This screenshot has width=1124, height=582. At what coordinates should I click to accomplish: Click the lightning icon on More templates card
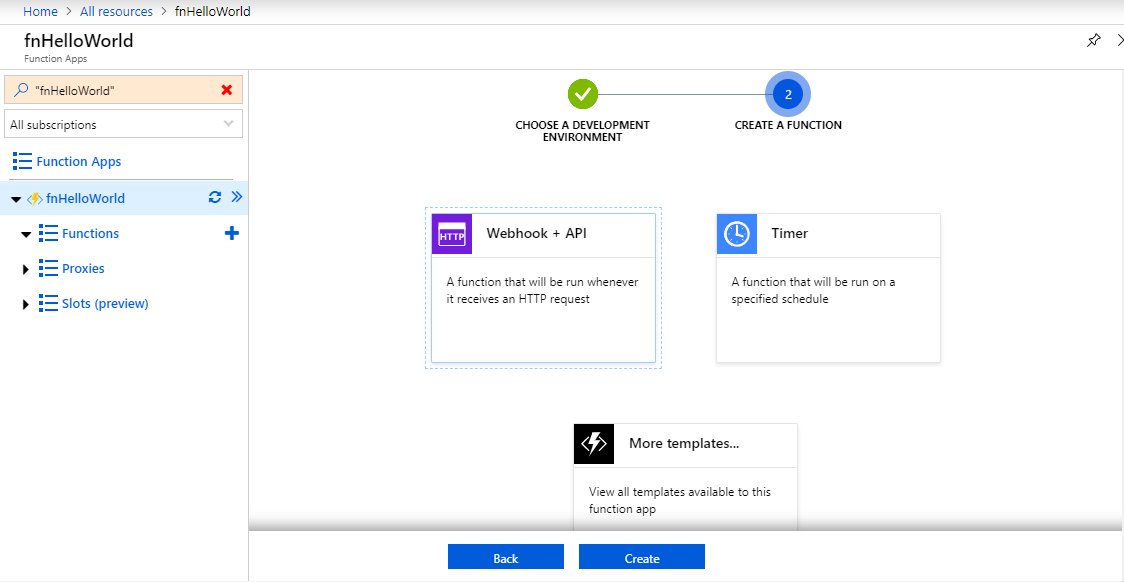click(594, 443)
